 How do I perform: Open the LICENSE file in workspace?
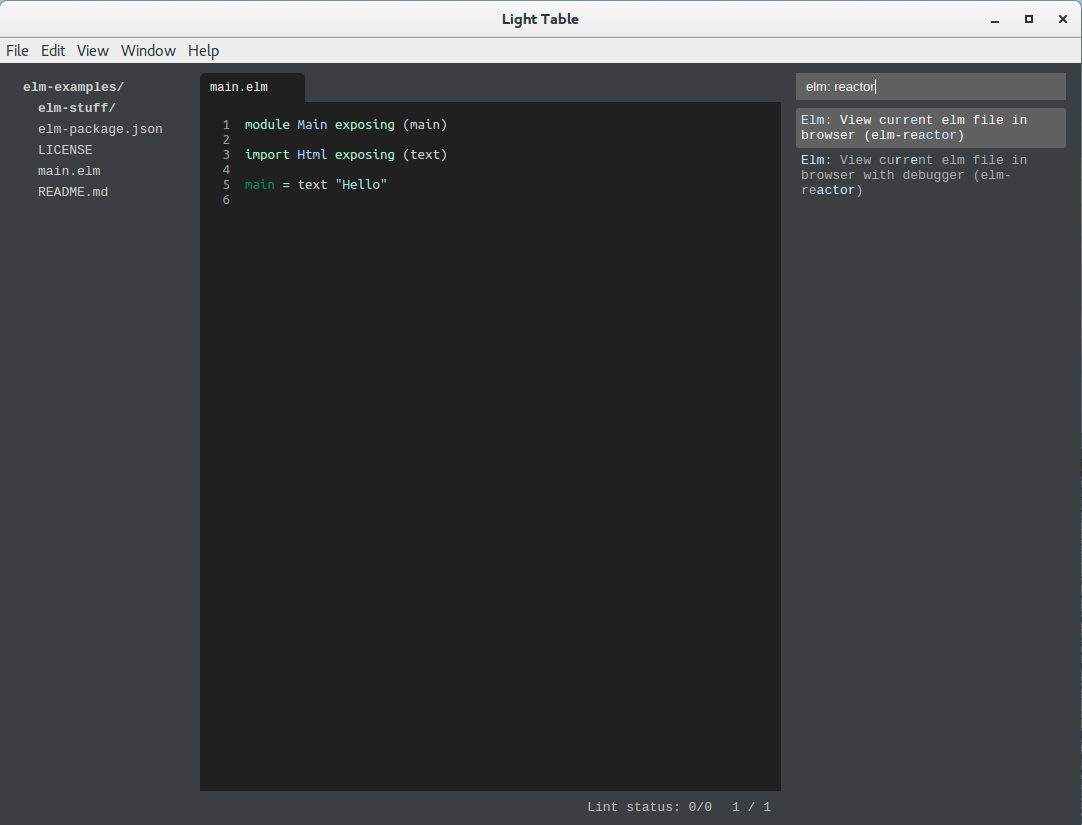65,150
